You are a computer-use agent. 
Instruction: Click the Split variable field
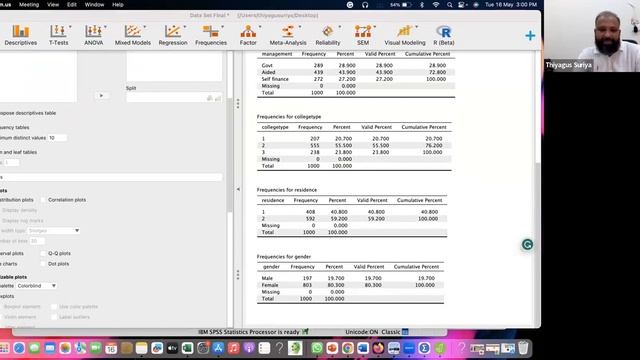(174, 97)
